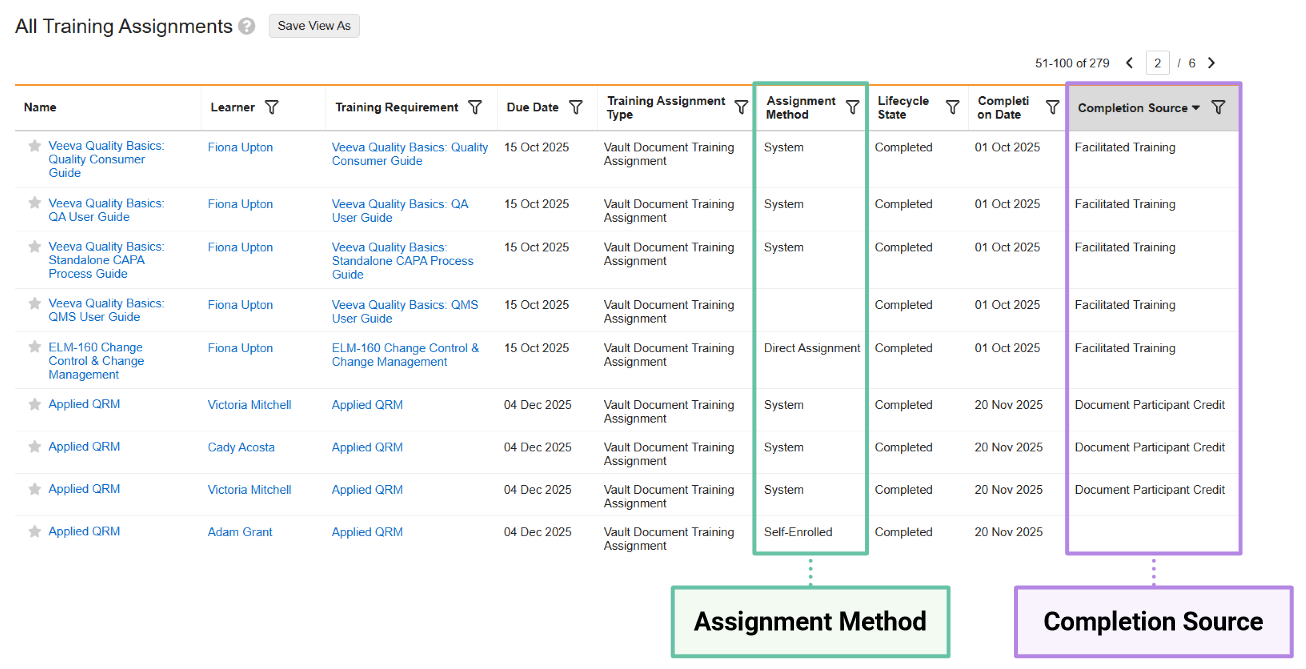Open learner Fiona Upton's profile link
1306x669 pixels.
click(x=240, y=146)
